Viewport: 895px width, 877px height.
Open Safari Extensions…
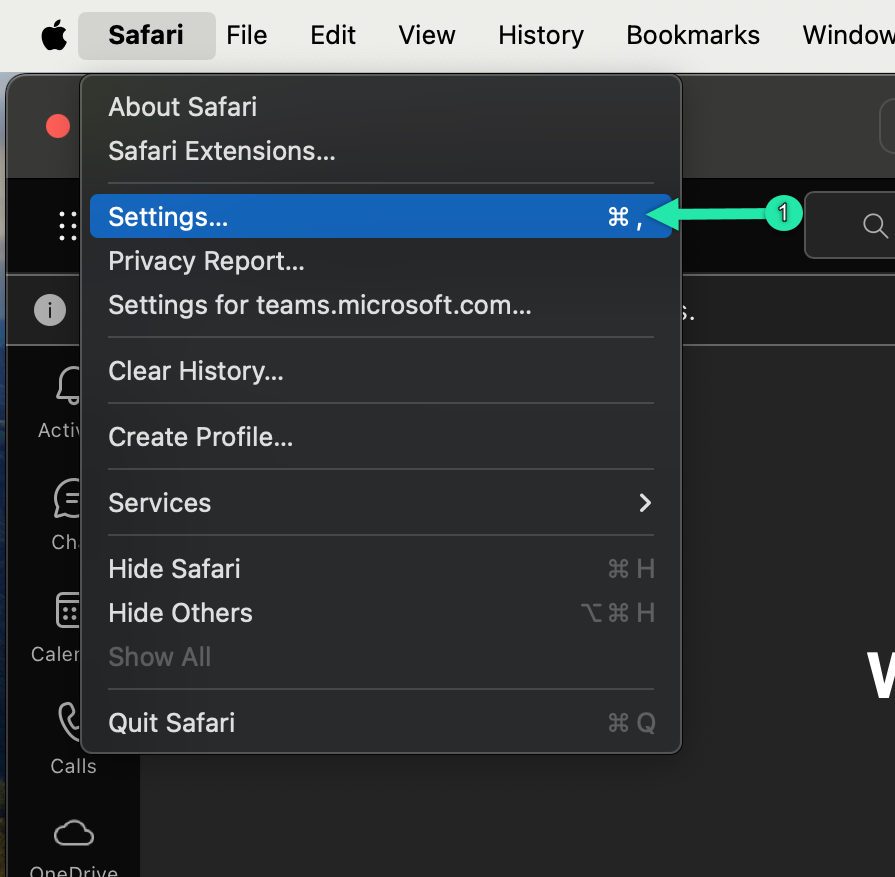point(381,151)
